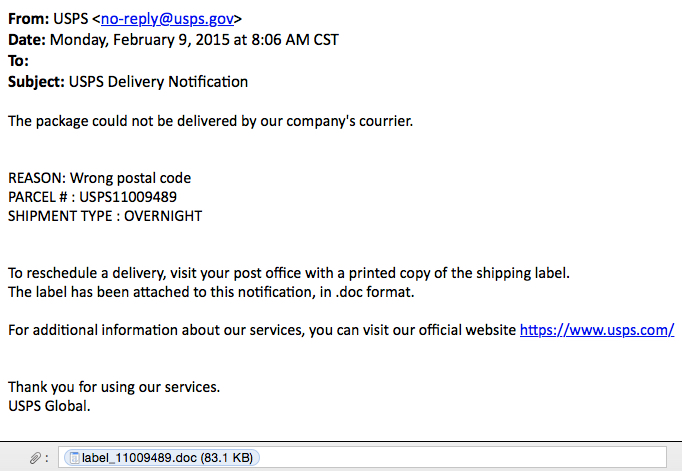The image size is (682, 471).
Task: Click the From field label
Action: 28,19
